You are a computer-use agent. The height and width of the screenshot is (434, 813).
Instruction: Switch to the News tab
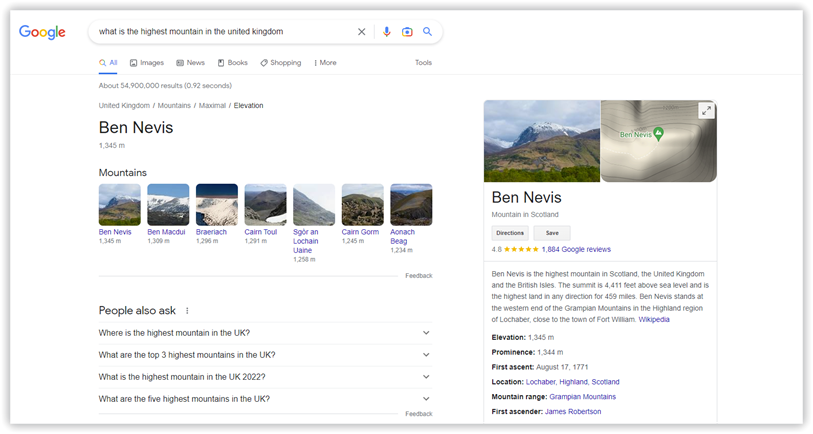[190, 63]
